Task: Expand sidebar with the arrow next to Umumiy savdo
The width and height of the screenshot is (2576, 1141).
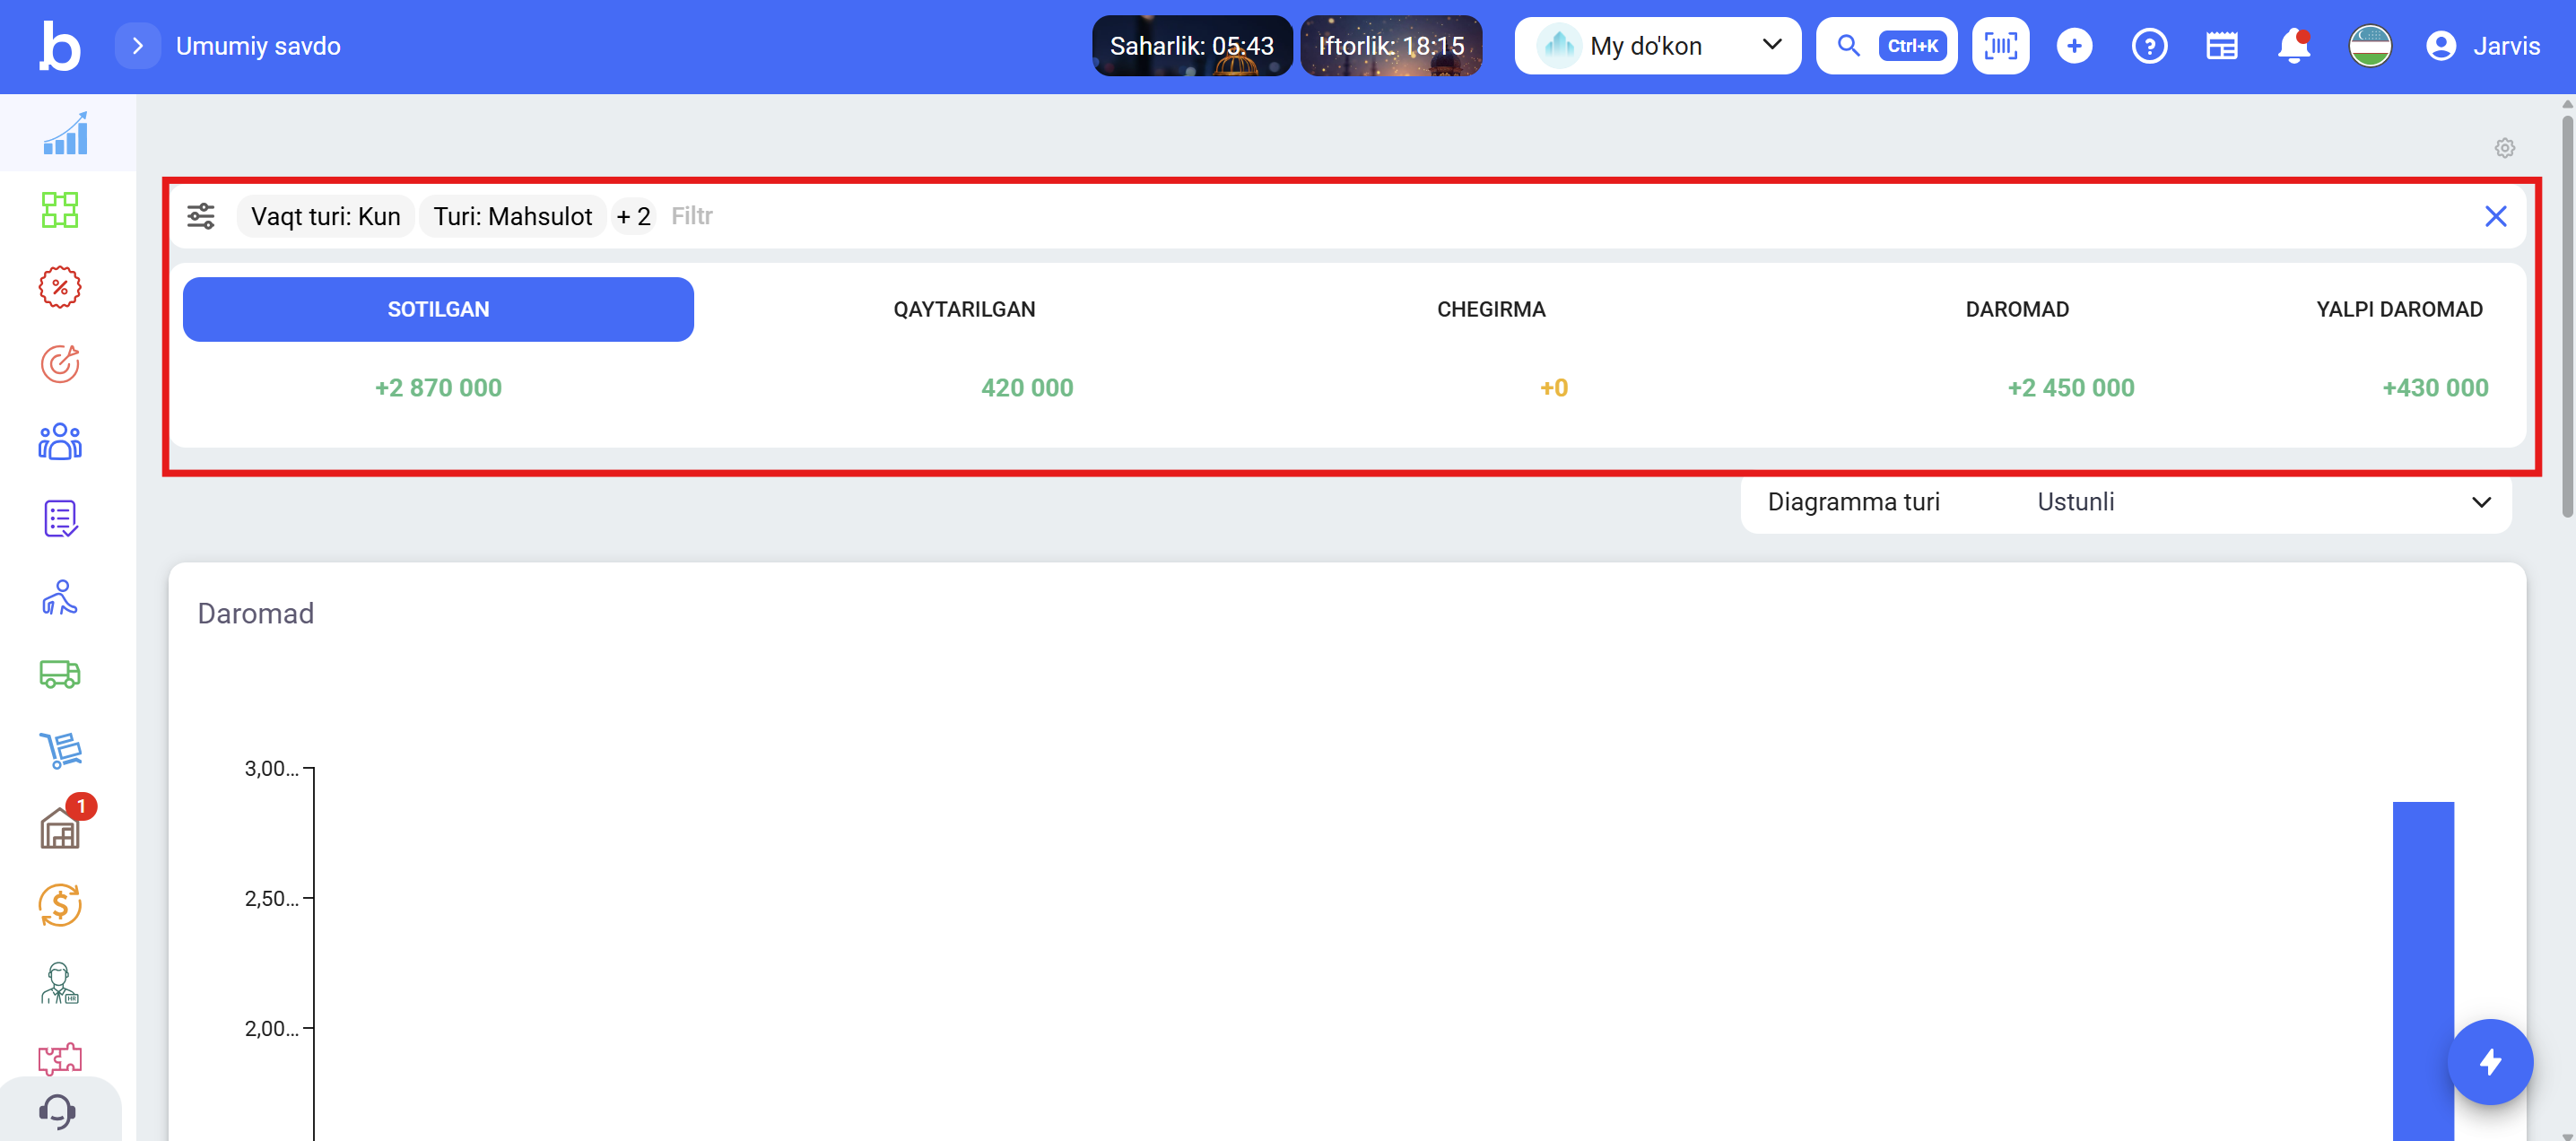Action: click(138, 46)
